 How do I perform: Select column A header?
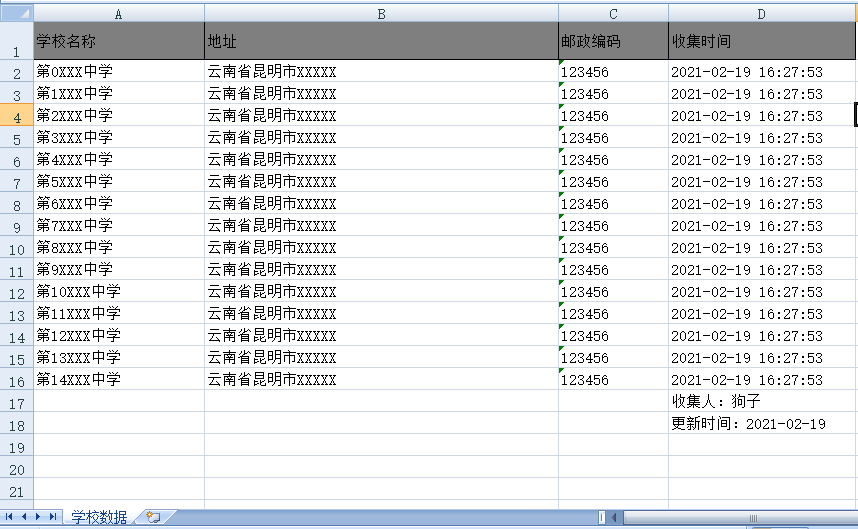tap(119, 14)
